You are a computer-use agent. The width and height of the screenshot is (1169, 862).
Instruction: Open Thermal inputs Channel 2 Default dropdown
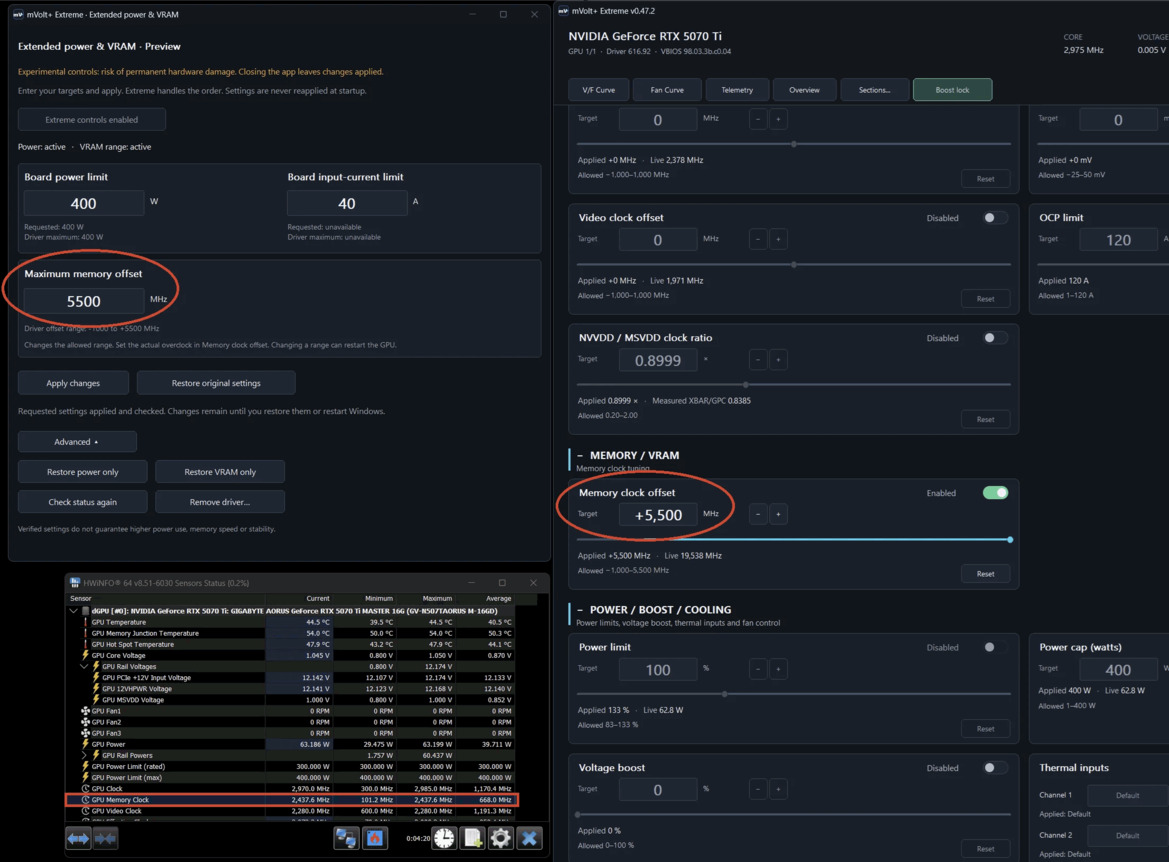(x=1127, y=835)
